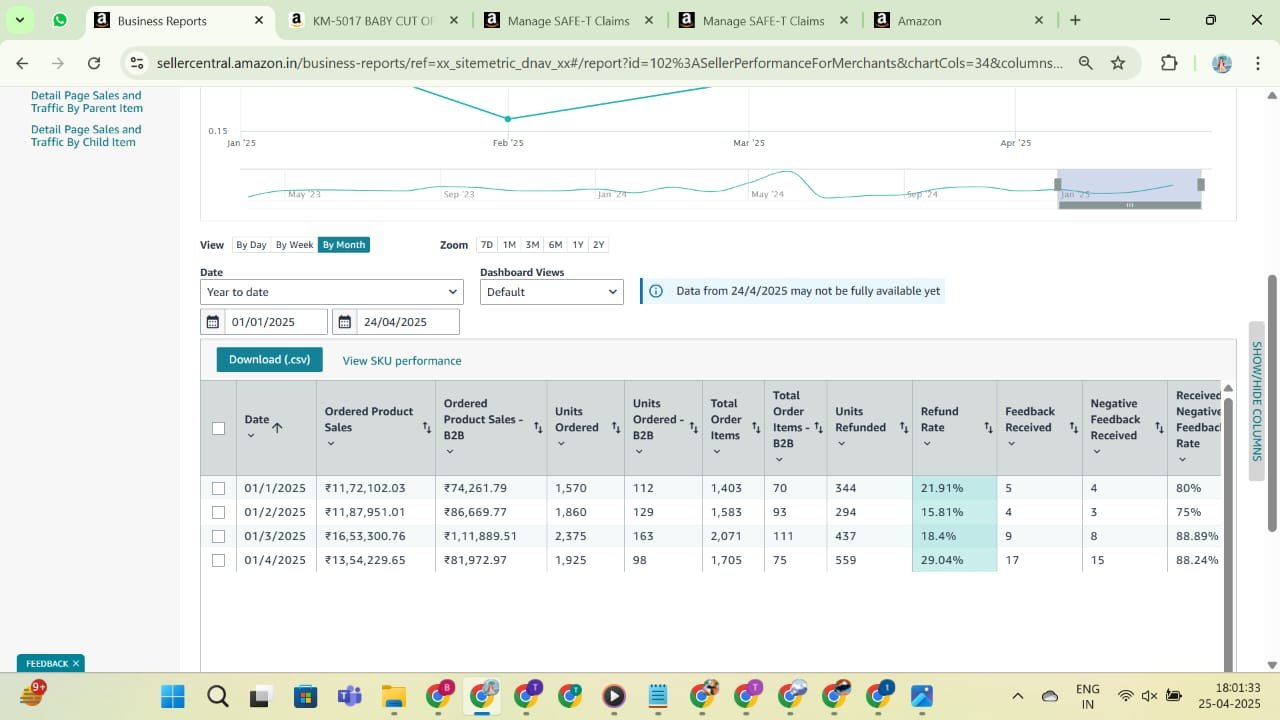
Task: Open View SKU performance link
Action: [402, 361]
